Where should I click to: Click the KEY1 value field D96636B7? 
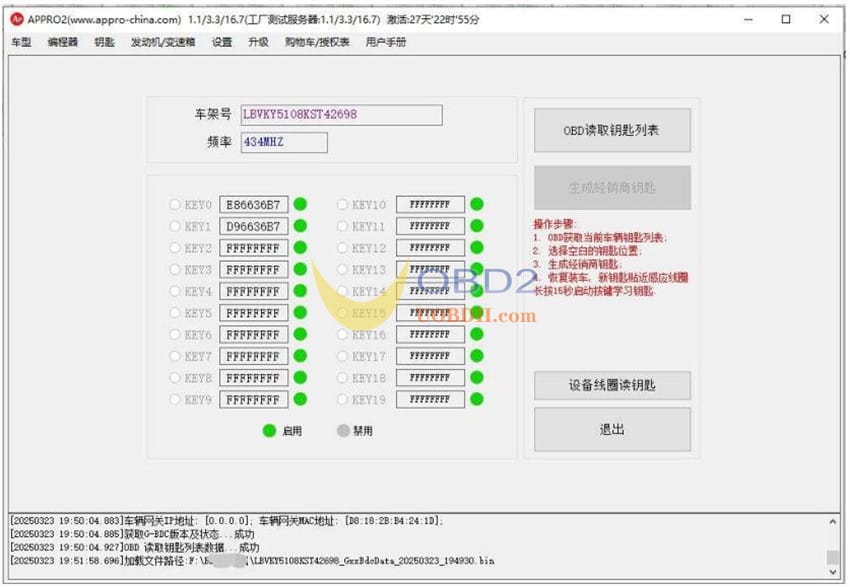pos(254,227)
